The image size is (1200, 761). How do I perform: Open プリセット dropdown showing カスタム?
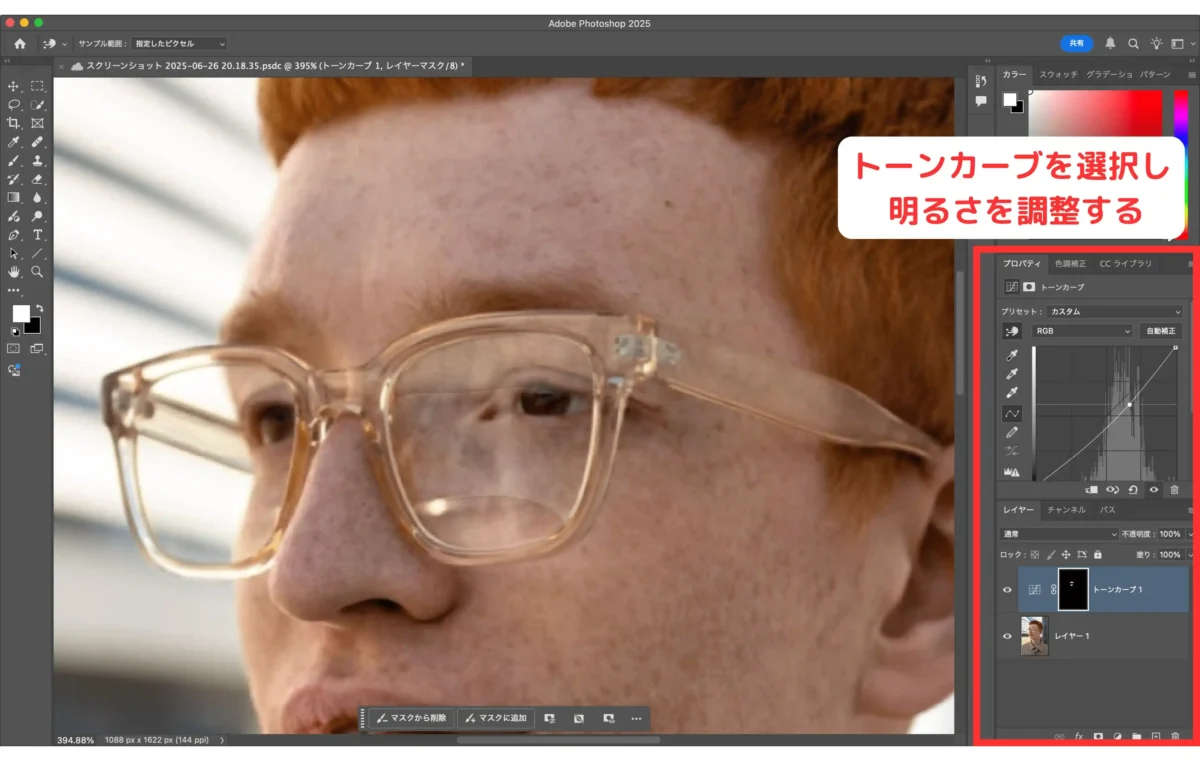pos(1115,312)
